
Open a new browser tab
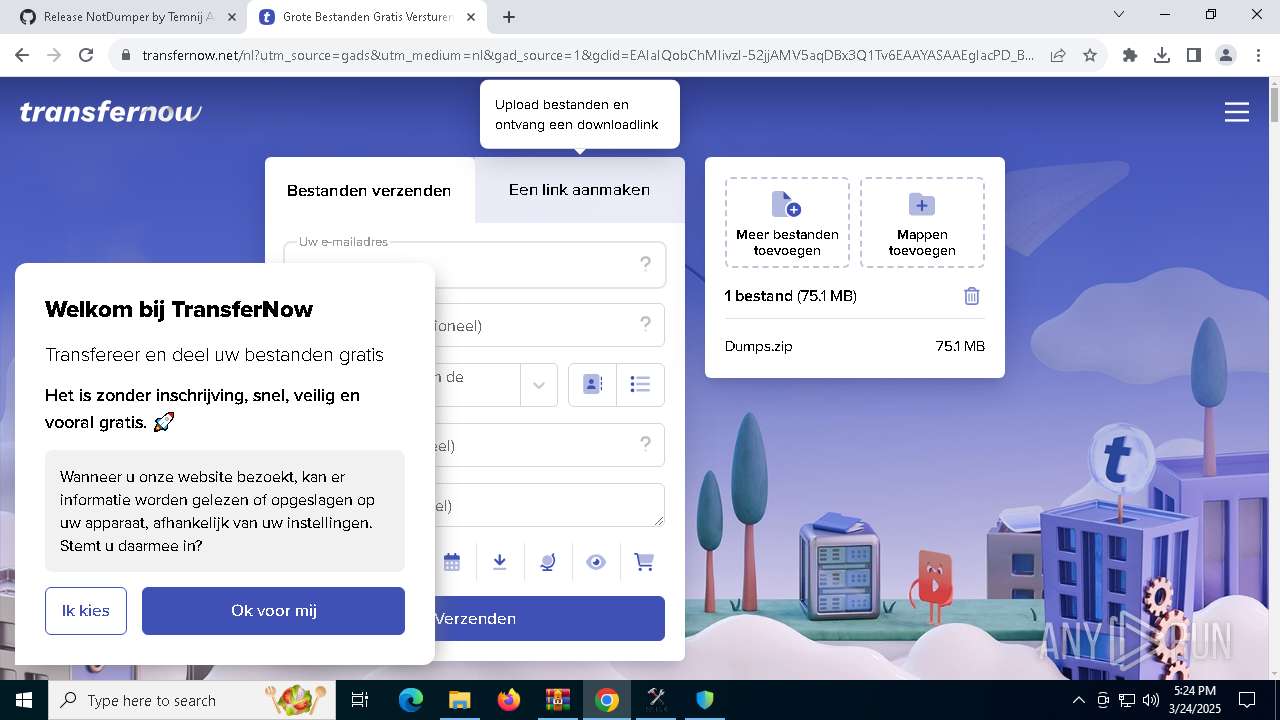tap(509, 17)
